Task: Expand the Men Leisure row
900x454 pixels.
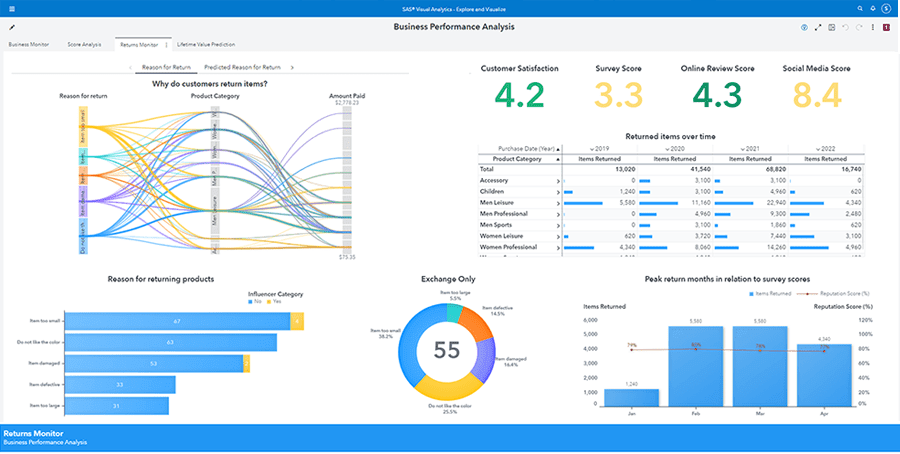Action: pos(557,202)
